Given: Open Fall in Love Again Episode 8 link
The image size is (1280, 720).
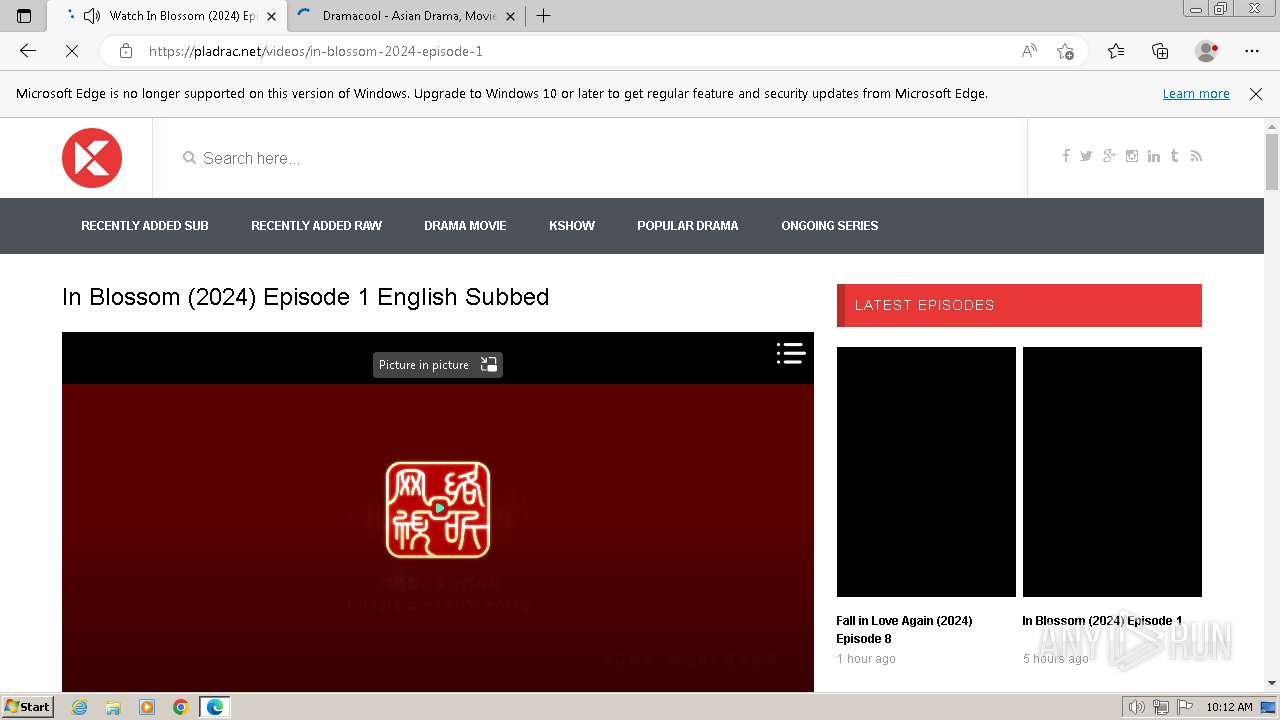Looking at the screenshot, I should point(904,630).
